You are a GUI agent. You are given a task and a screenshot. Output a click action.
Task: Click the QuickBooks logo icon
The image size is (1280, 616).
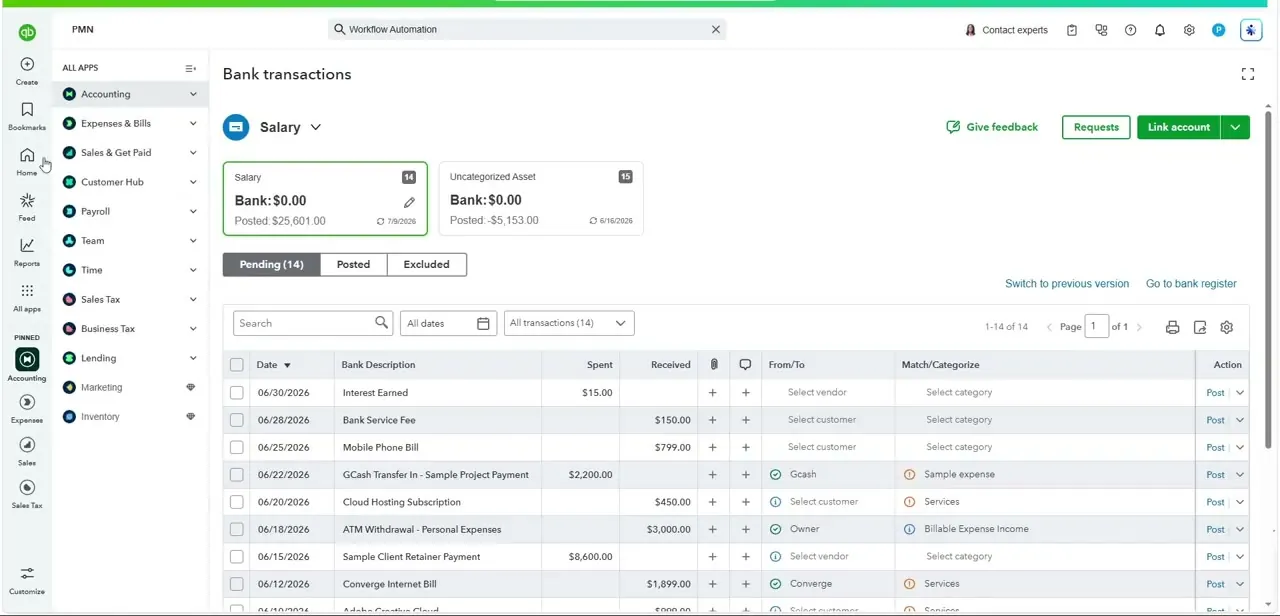pos(27,33)
